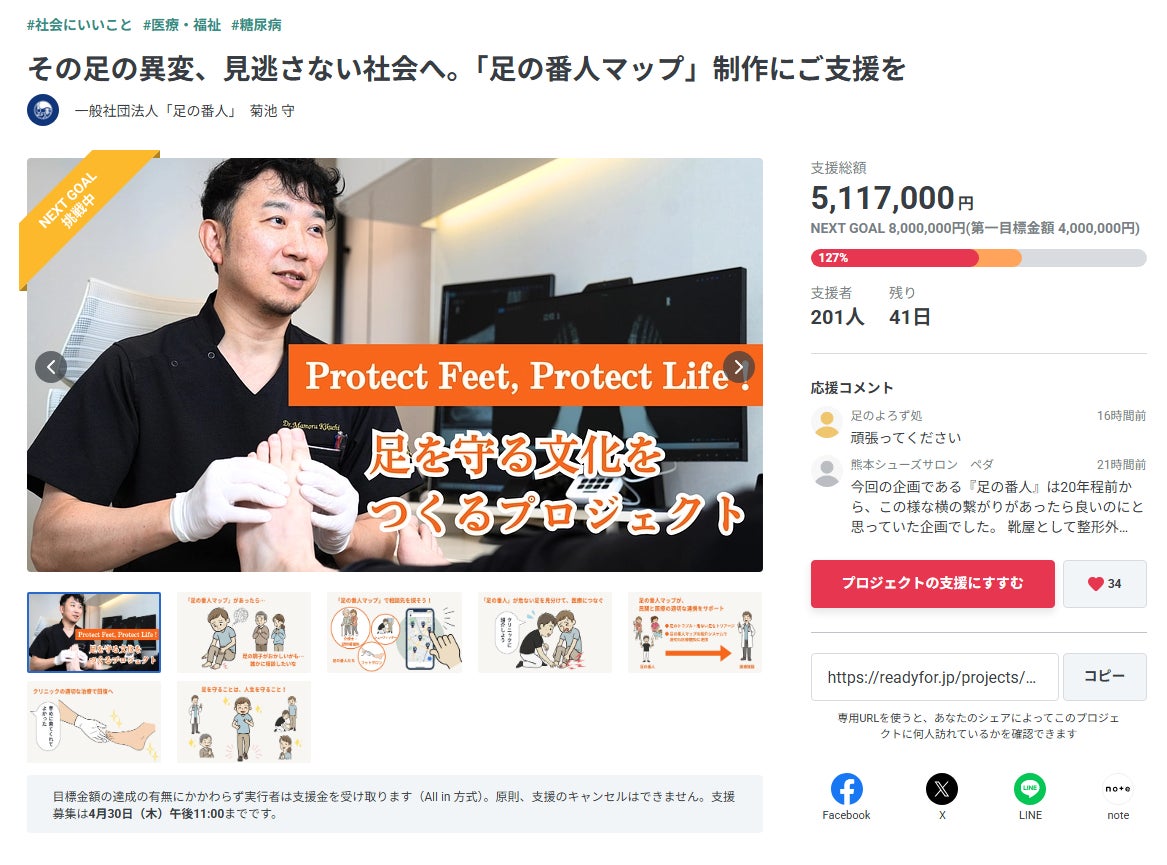Image resolution: width=1167 pixels, height=865 pixels.
Task: Share the project via LINE
Action: (x=1030, y=797)
